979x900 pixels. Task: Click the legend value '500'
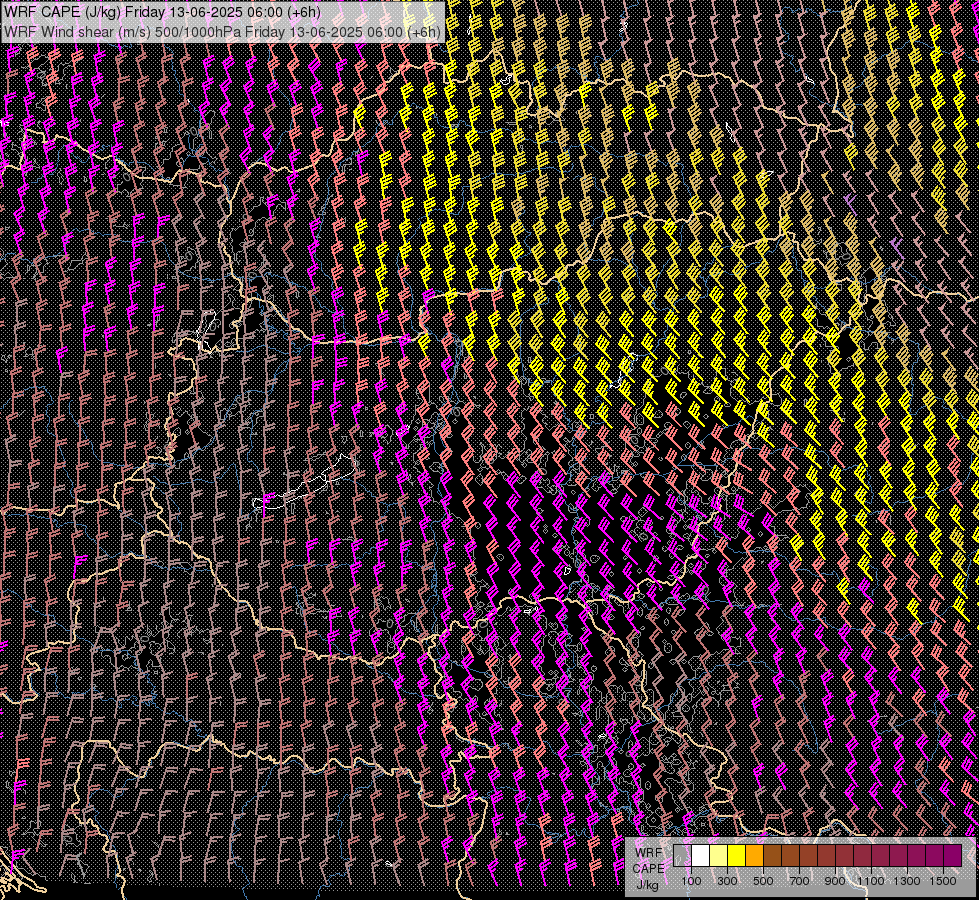point(763,881)
